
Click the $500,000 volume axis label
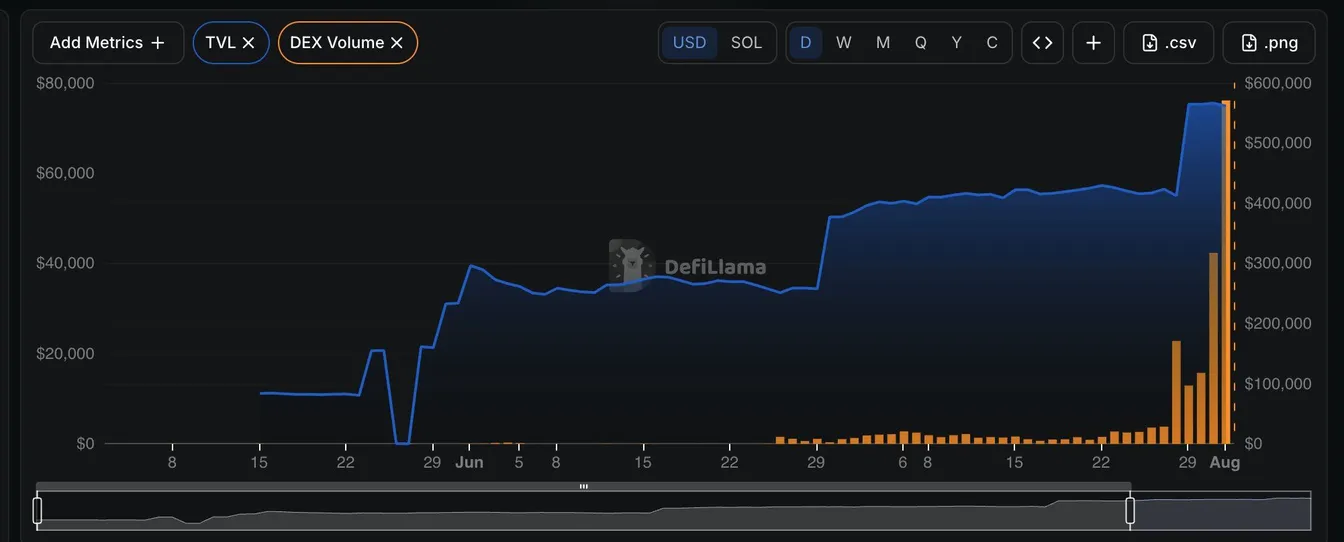(x=1278, y=143)
